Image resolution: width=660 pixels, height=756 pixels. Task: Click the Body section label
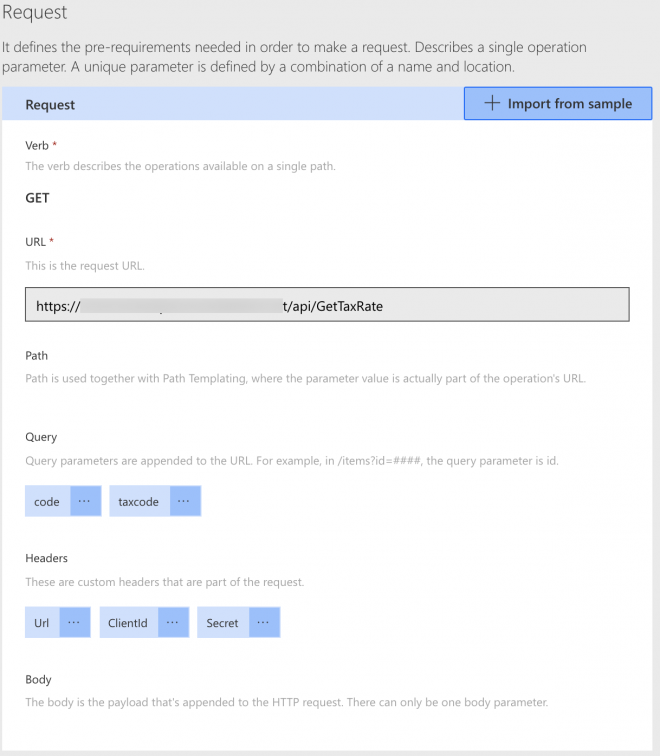coord(38,679)
